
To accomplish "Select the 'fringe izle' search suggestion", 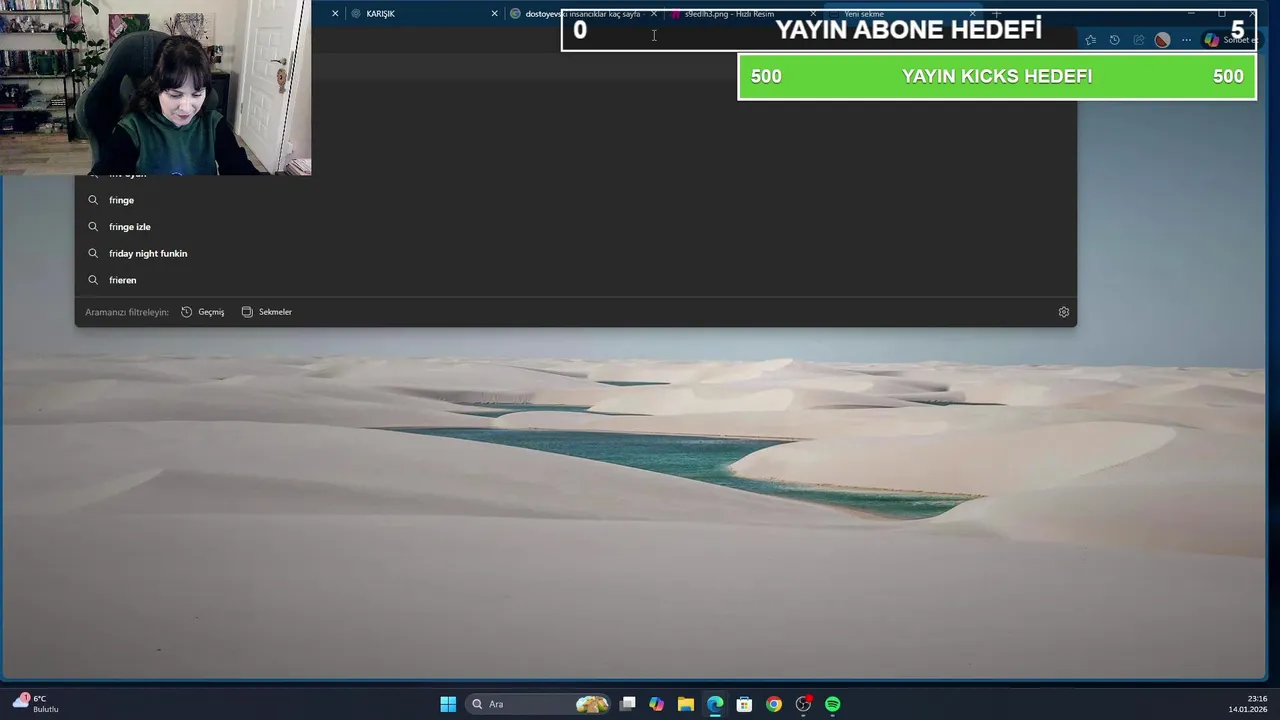I will click(x=575, y=227).
